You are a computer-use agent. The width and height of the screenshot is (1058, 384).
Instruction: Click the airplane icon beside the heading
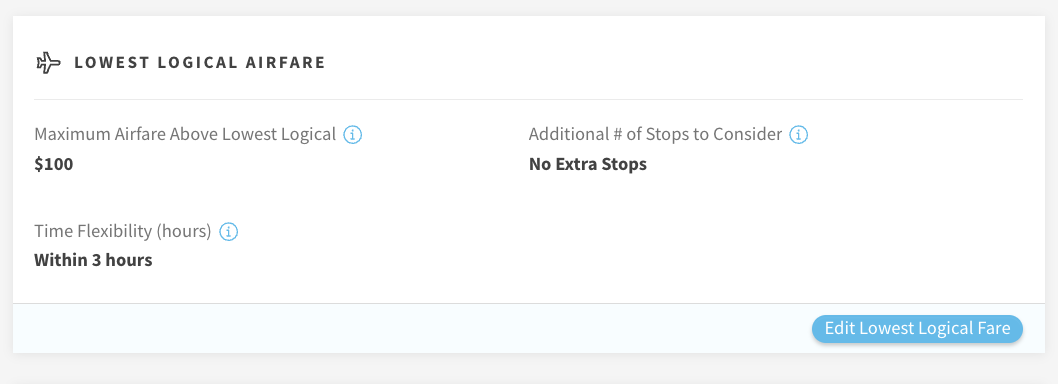48,63
